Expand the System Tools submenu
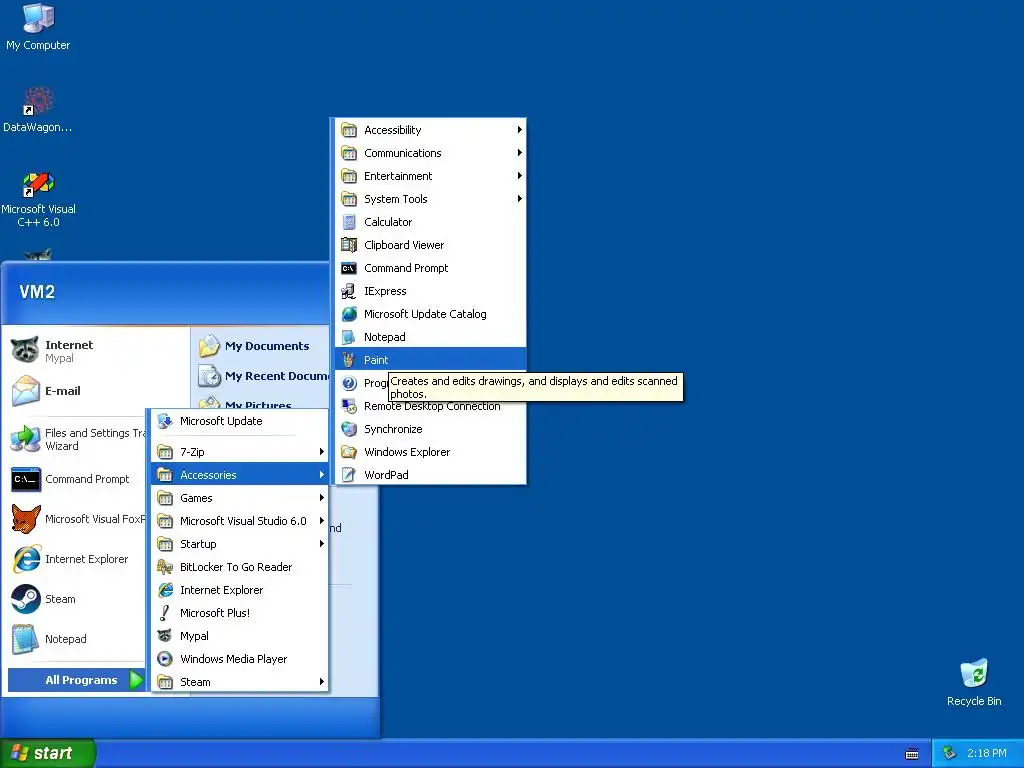 click(430, 199)
